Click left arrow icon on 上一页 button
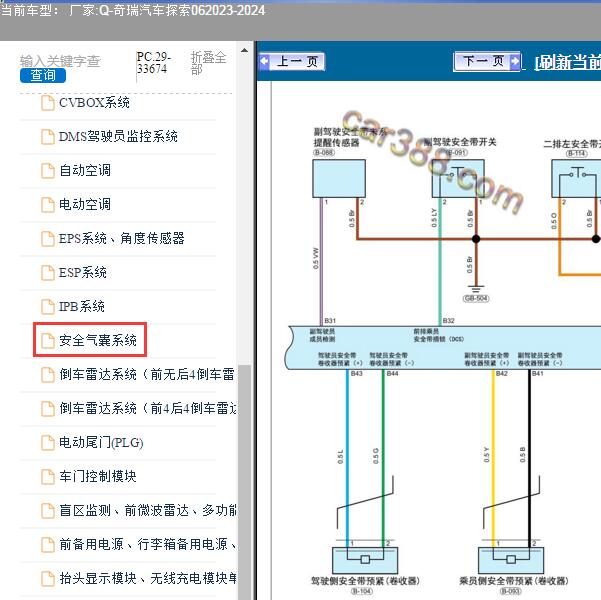Viewport: 601px width, 600px height. pyautogui.click(x=264, y=61)
